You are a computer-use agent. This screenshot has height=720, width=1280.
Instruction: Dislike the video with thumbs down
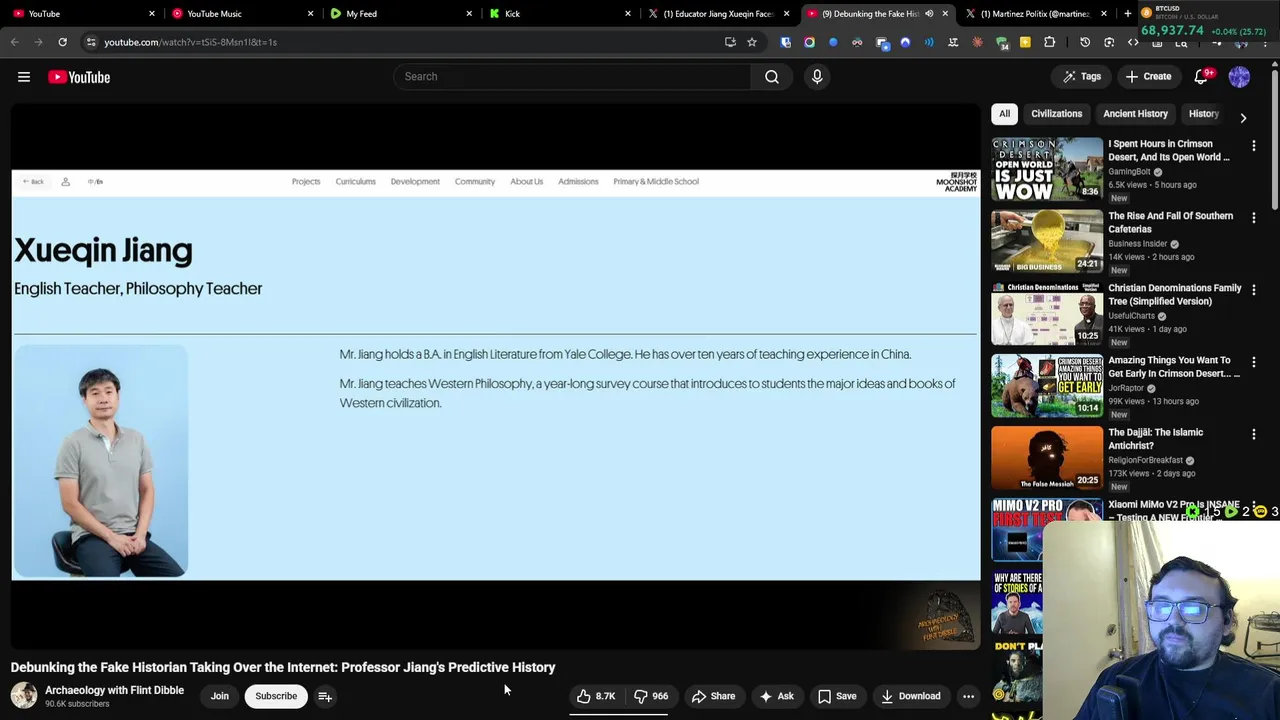(x=651, y=696)
